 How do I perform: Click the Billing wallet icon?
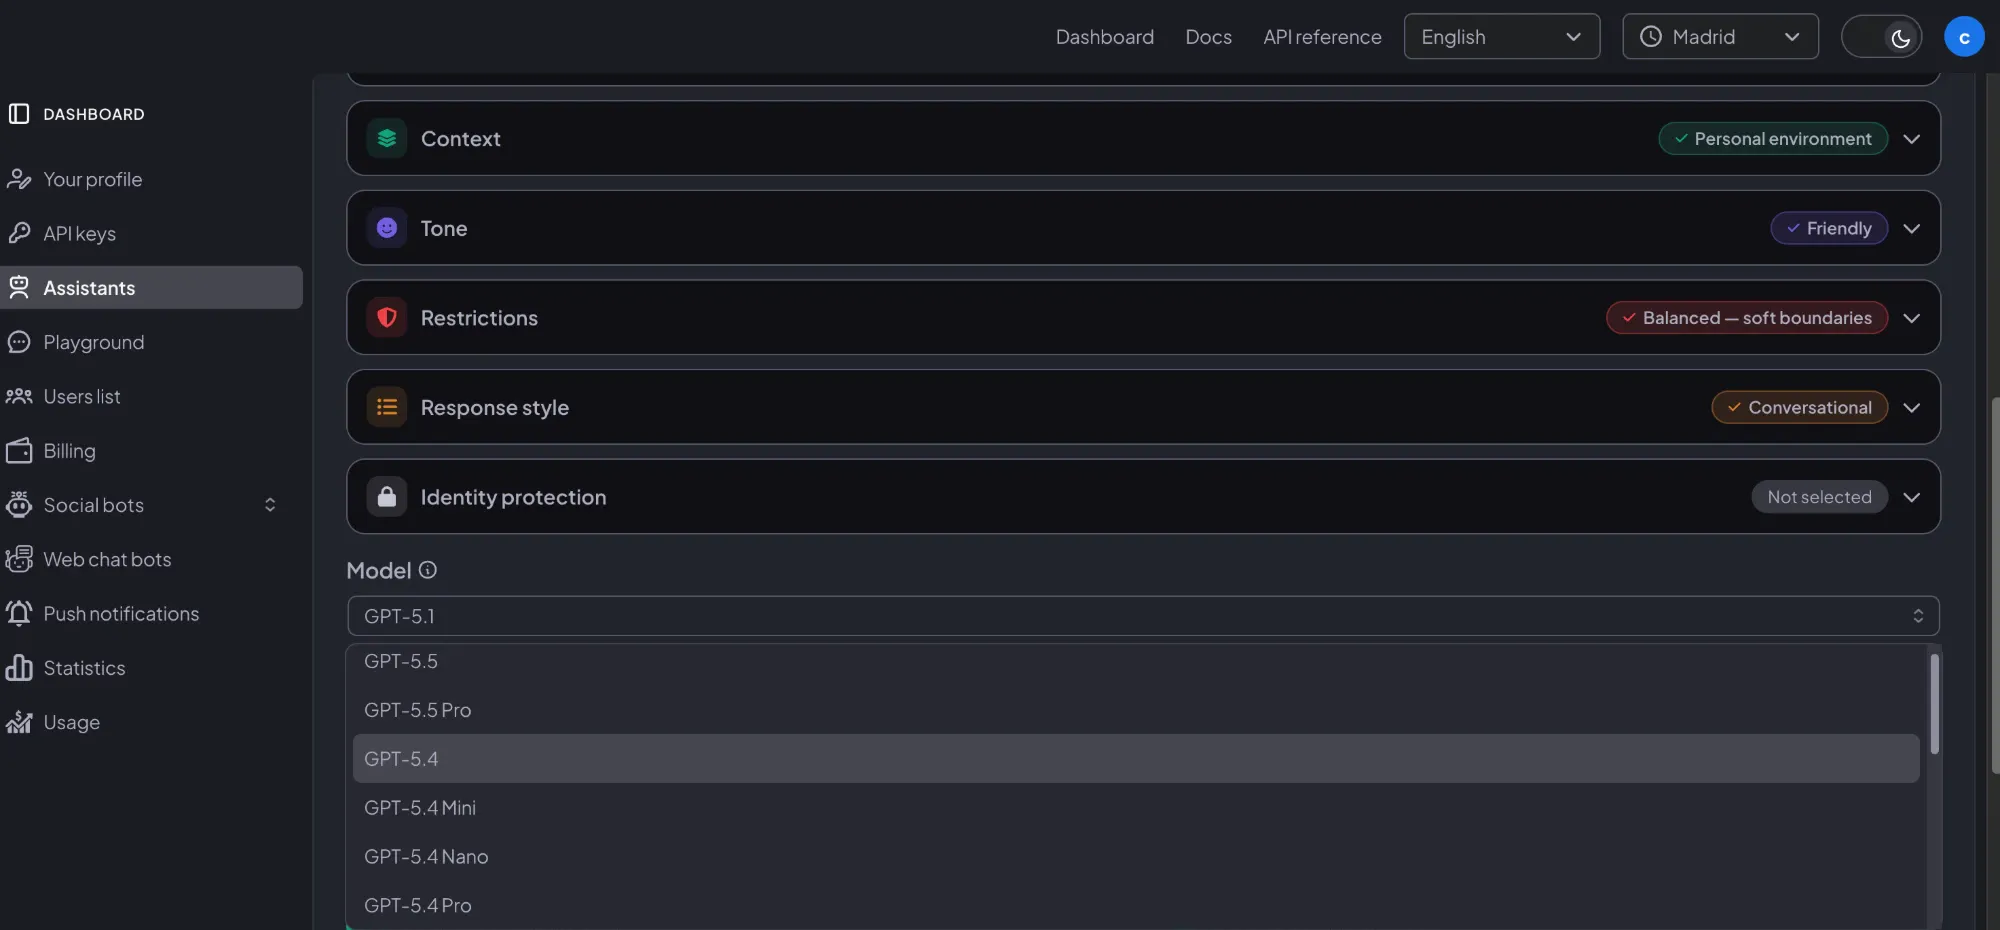[x=19, y=451]
